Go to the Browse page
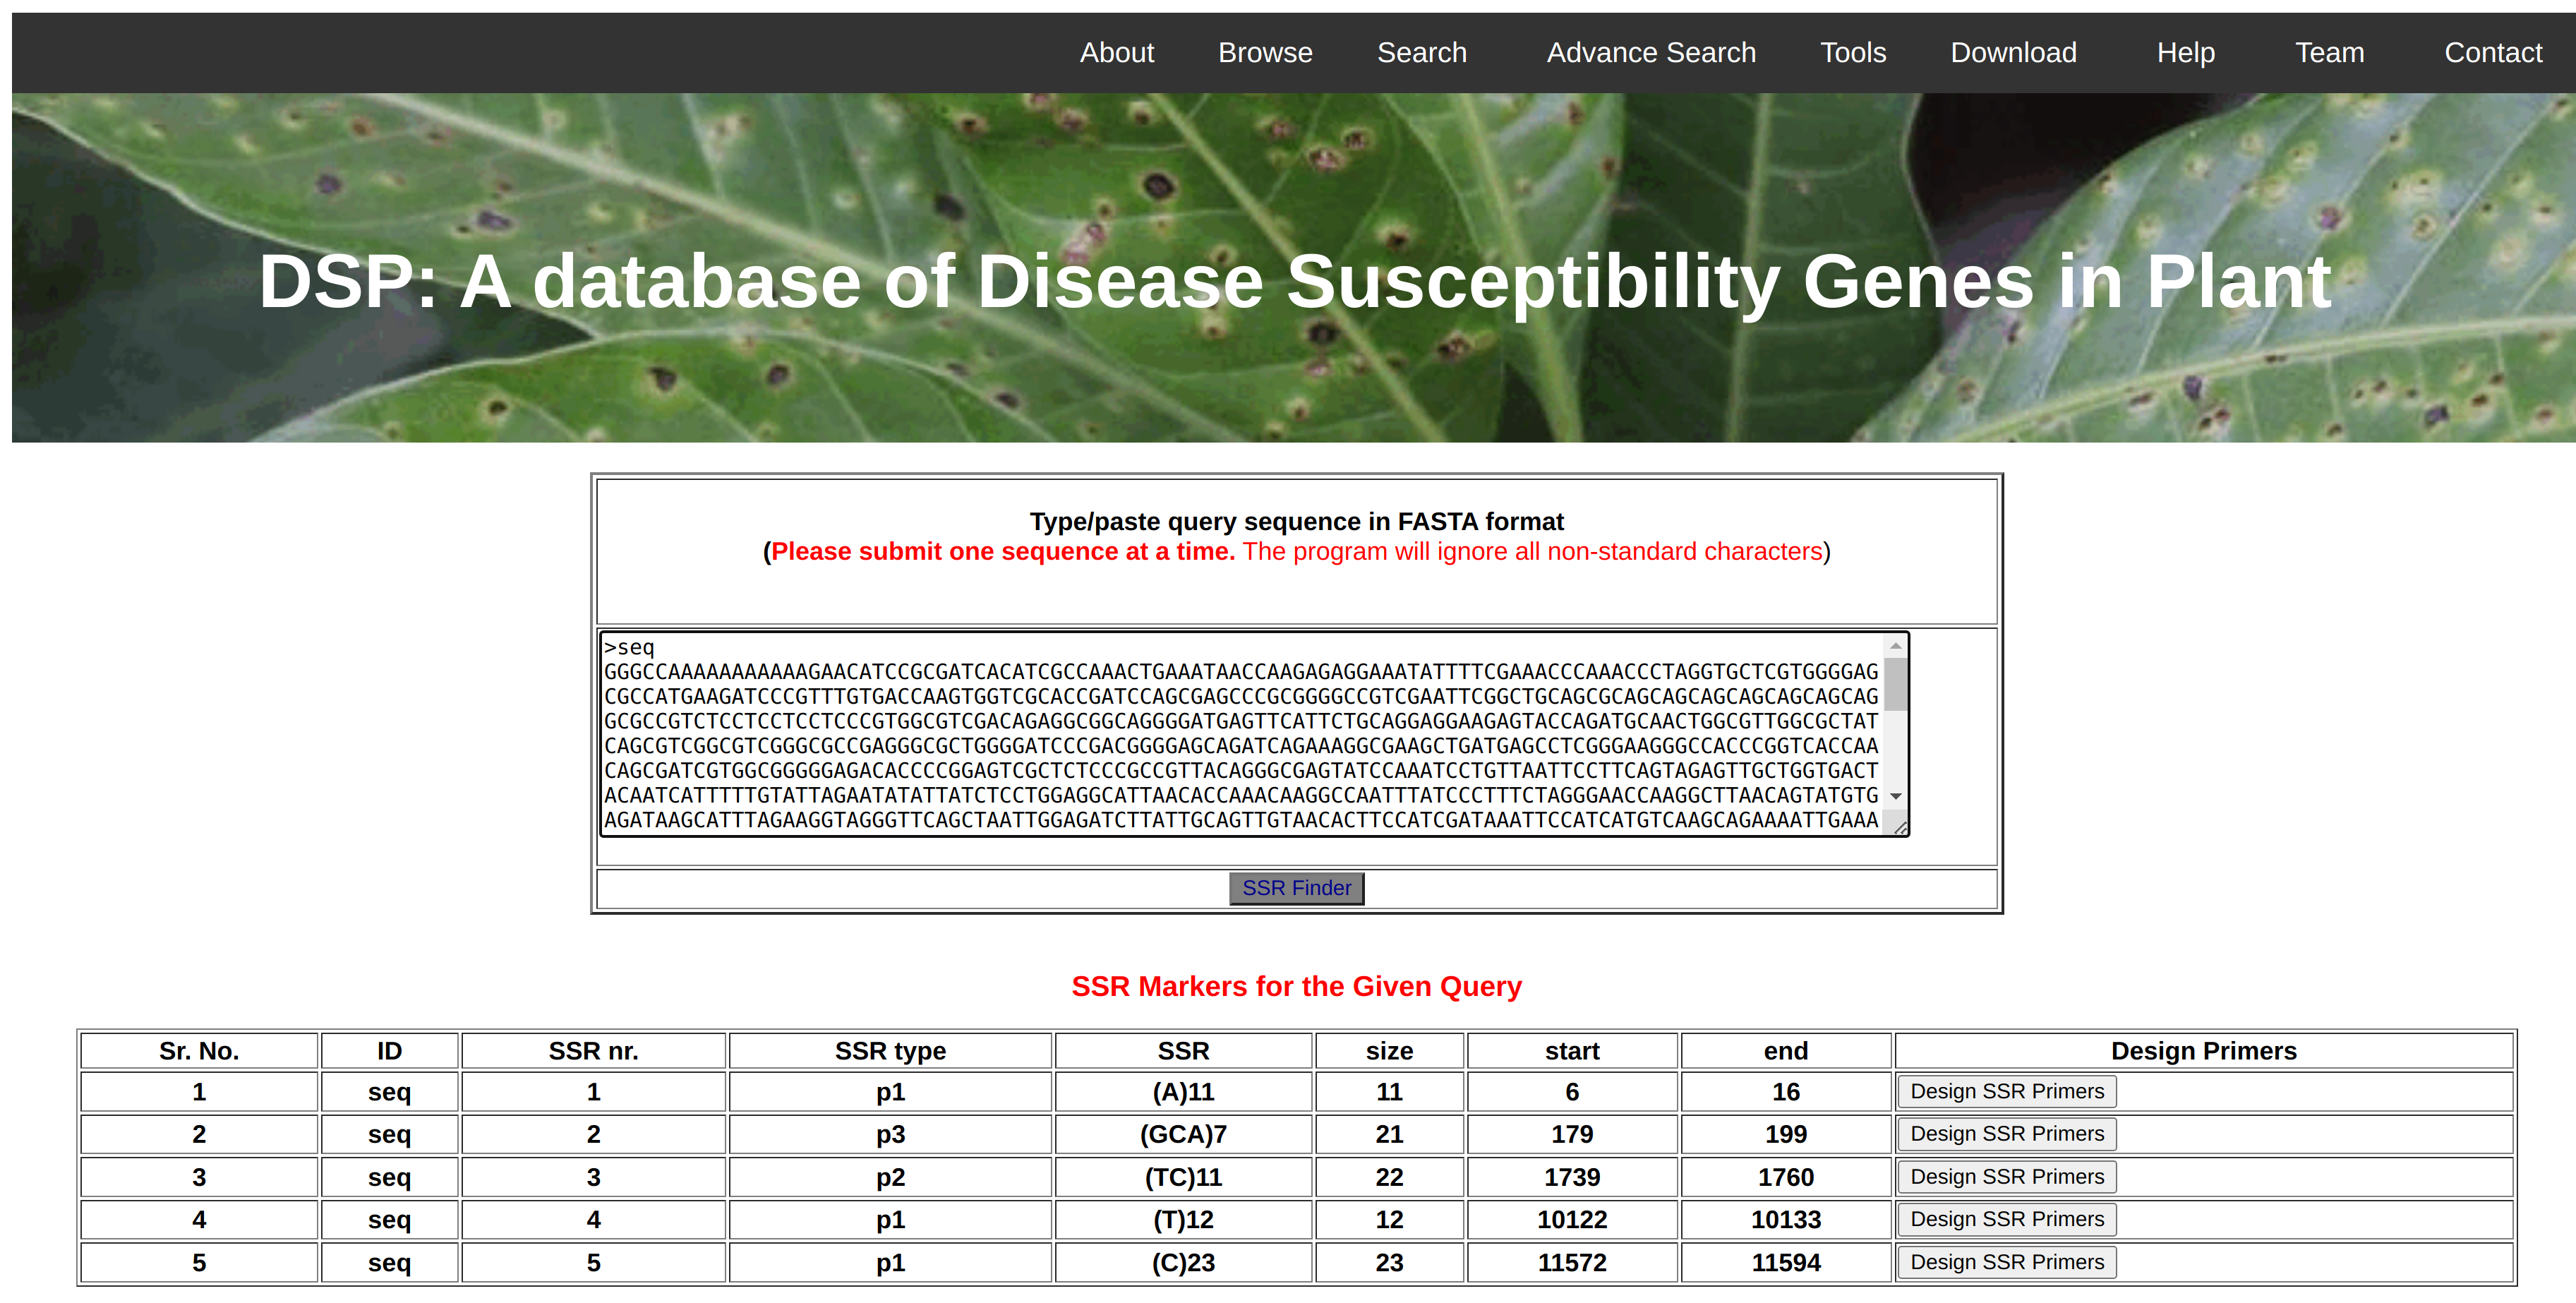Viewport: 2576px width, 1303px height. point(1264,53)
